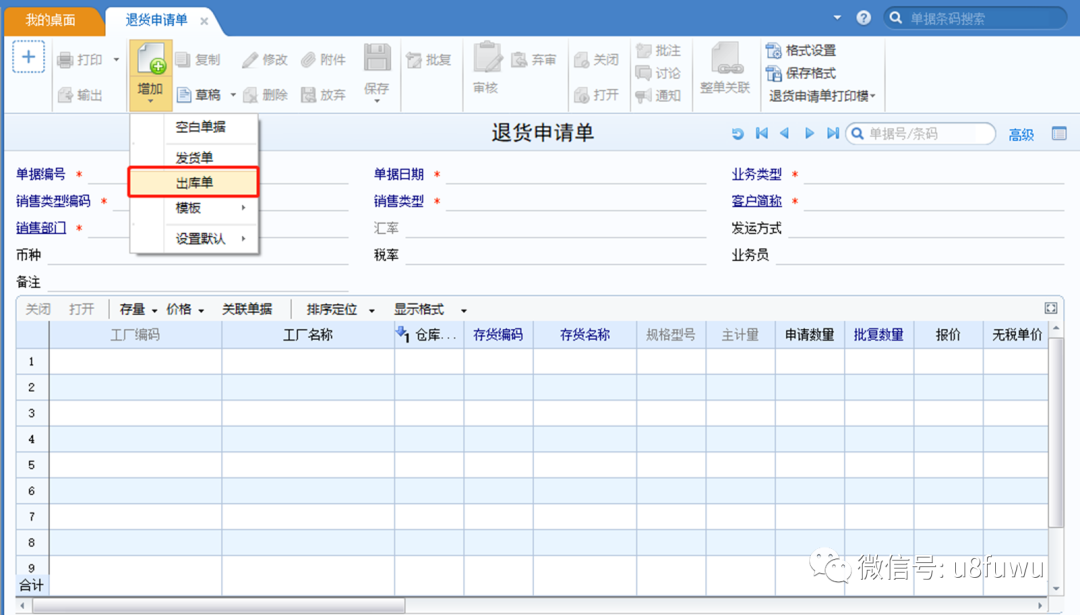Screen dimensions: 1080x615
Task: Go to the last document record
Action: pos(833,133)
